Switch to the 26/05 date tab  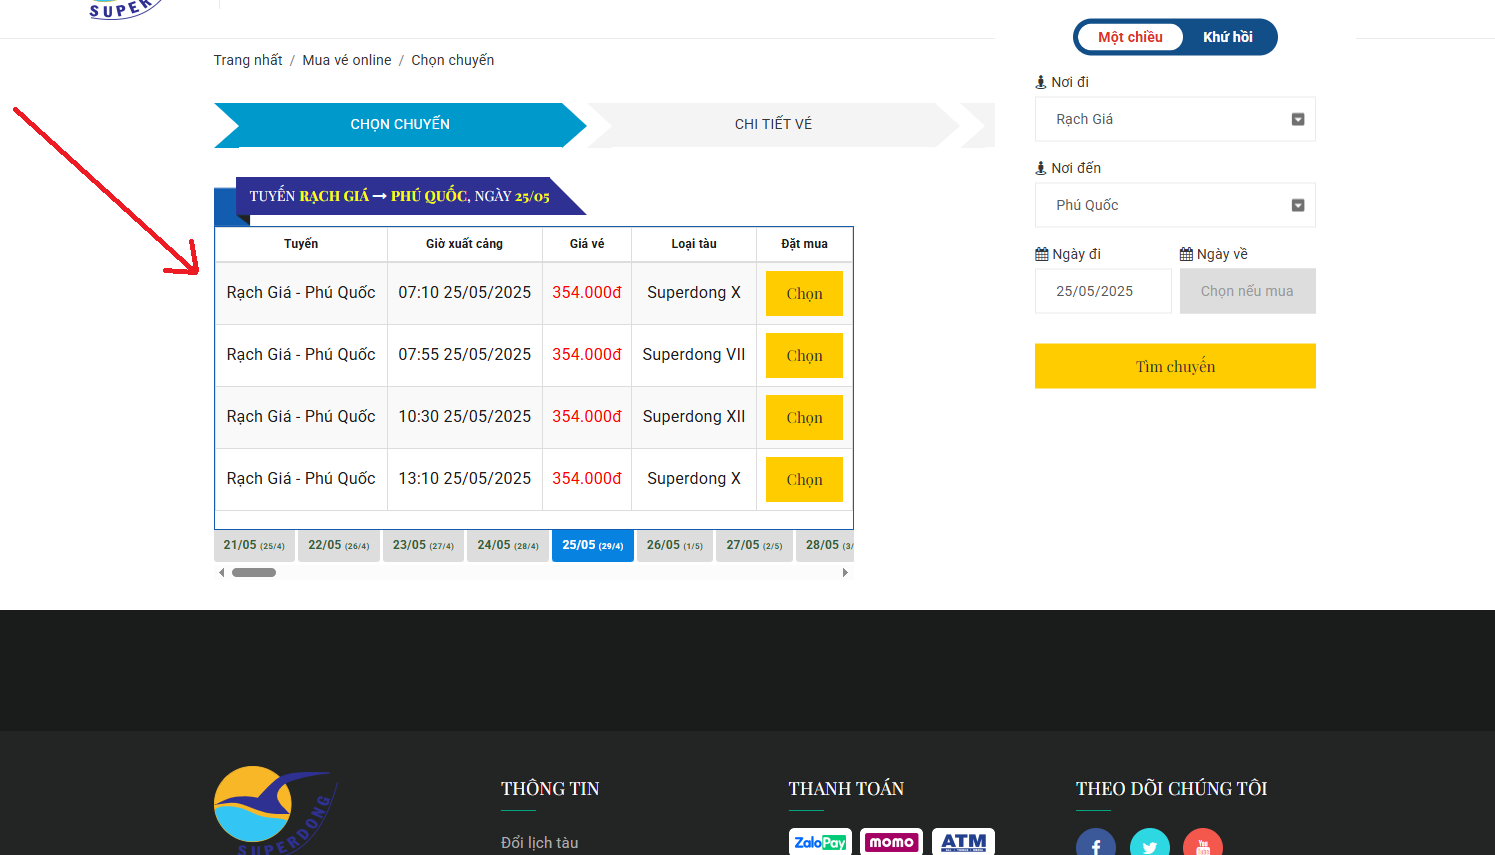[x=675, y=546]
